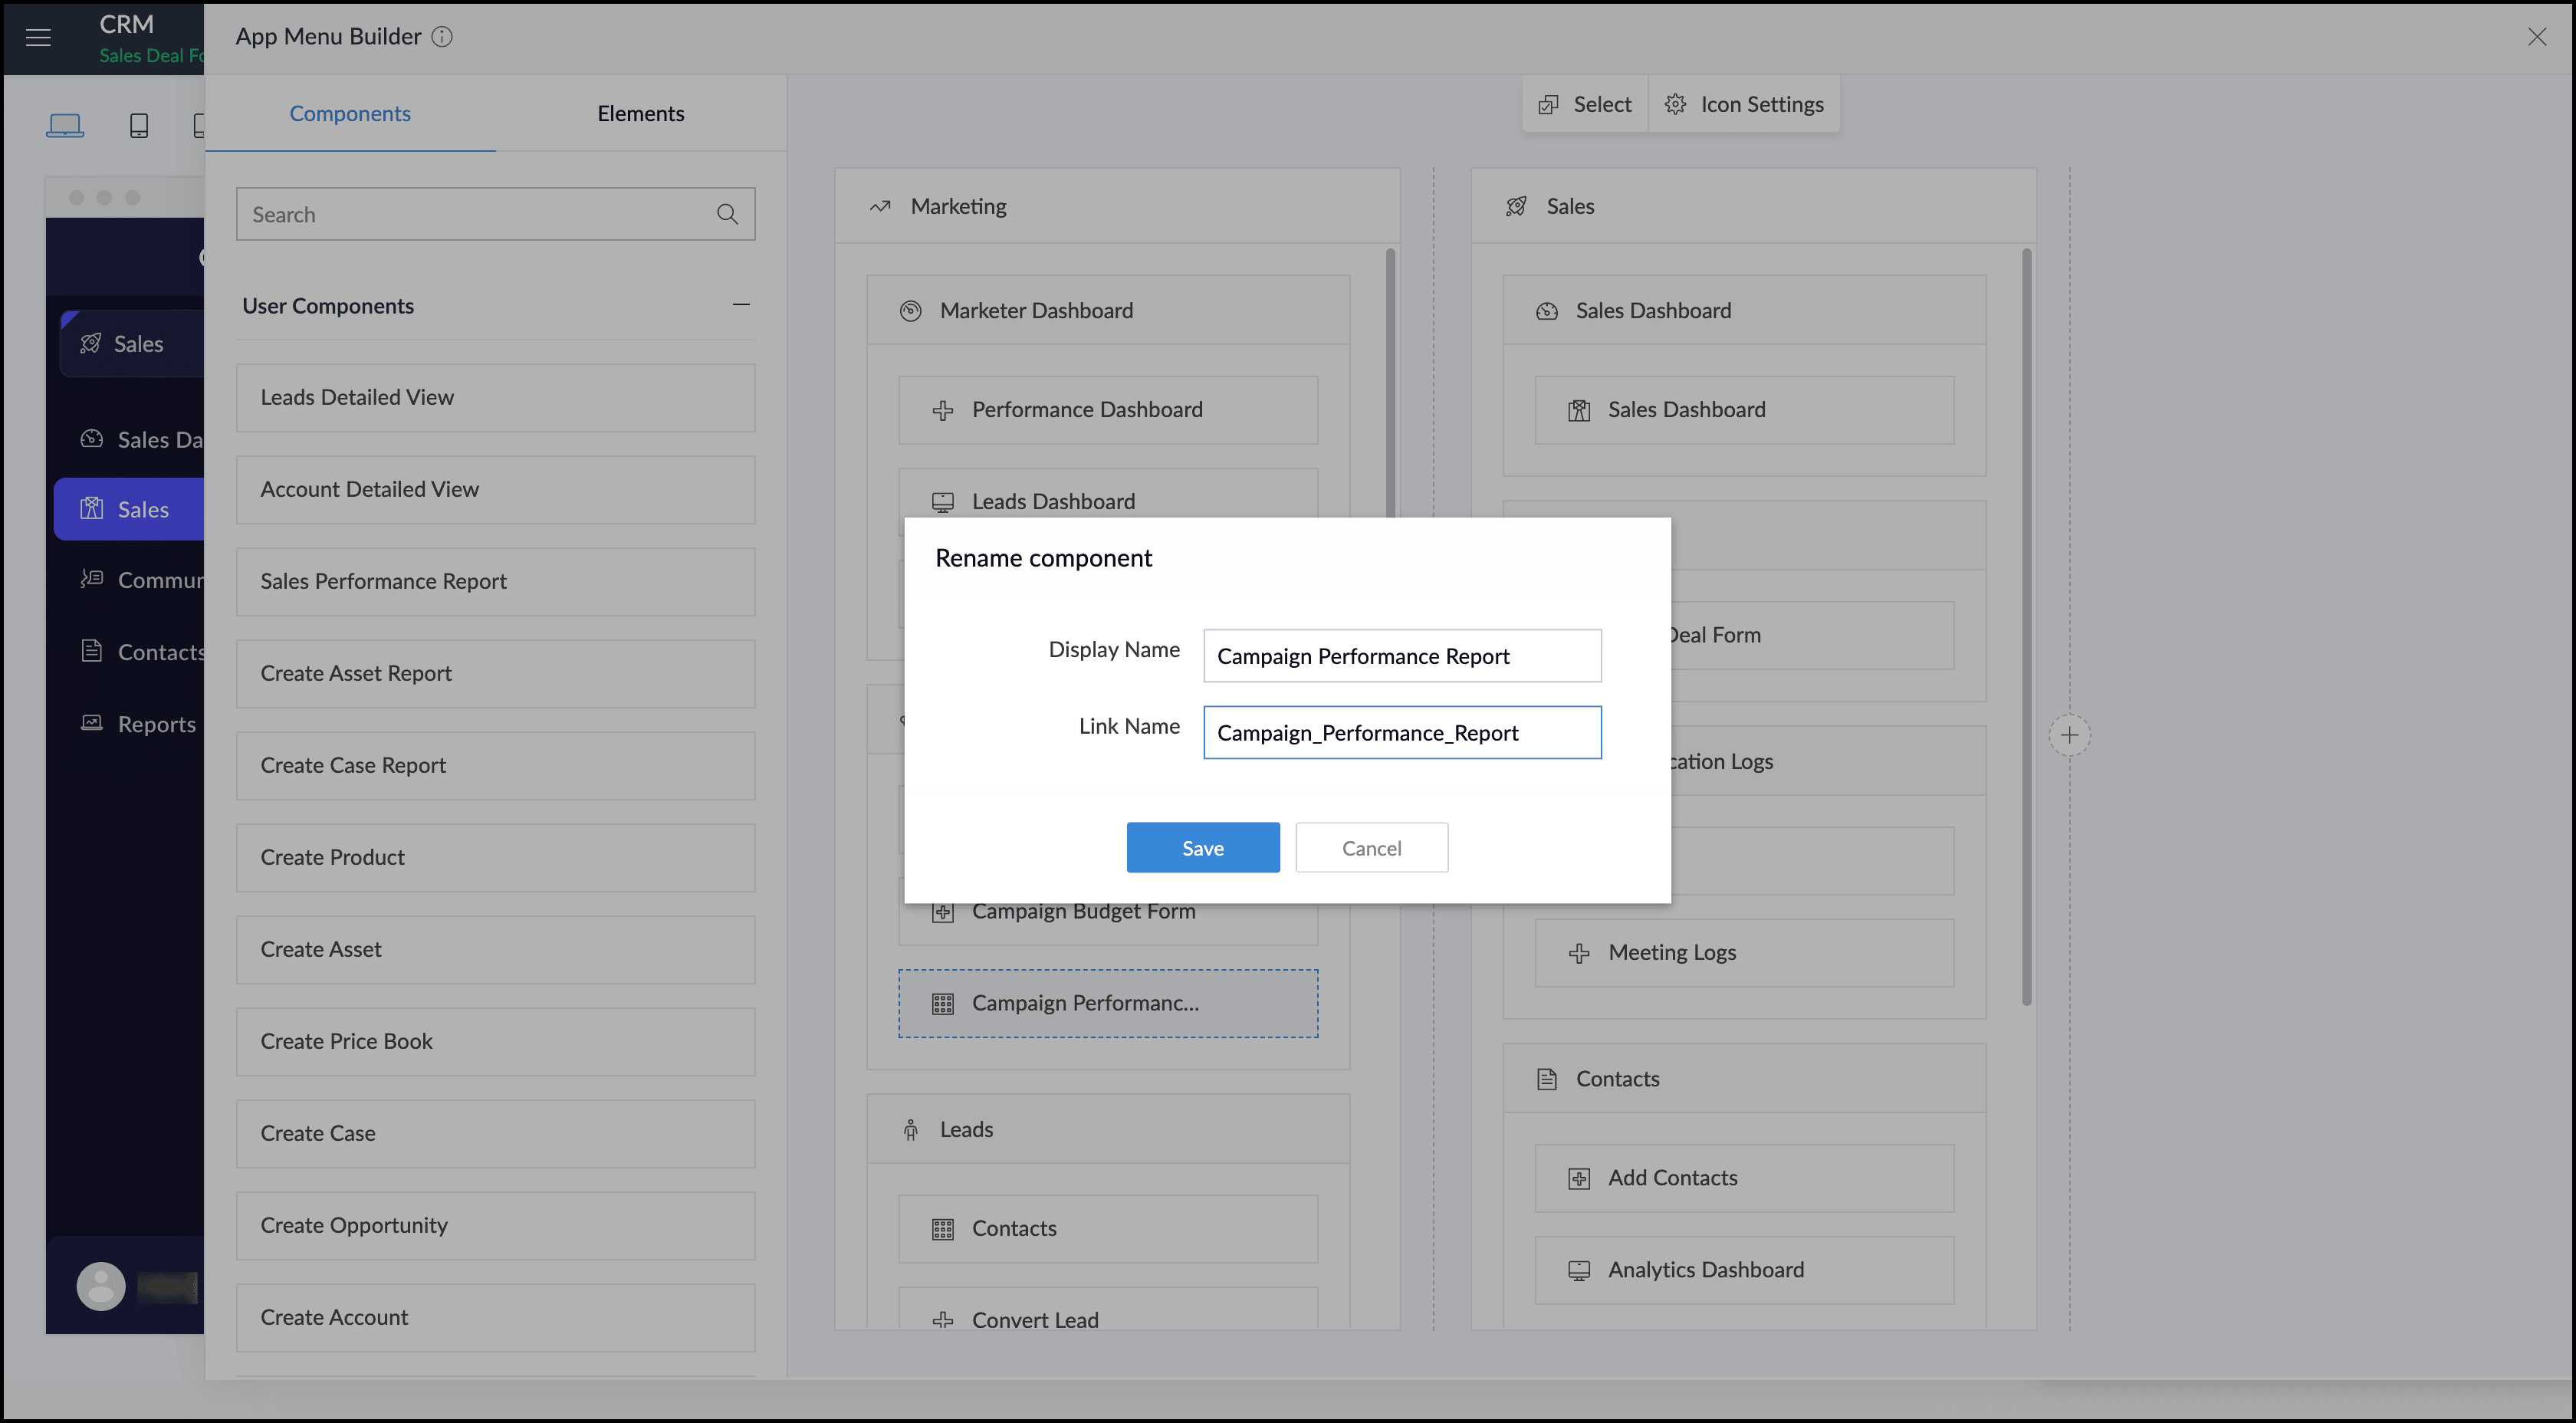Click the search magnifier icon

727,214
